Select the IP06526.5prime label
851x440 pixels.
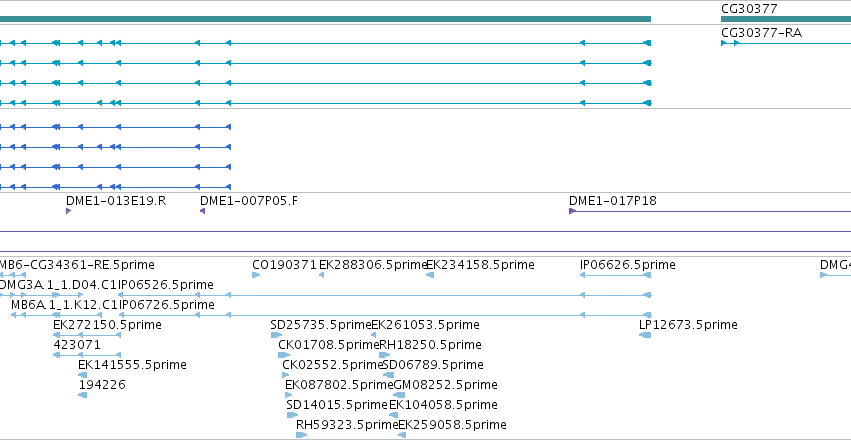tap(166, 285)
